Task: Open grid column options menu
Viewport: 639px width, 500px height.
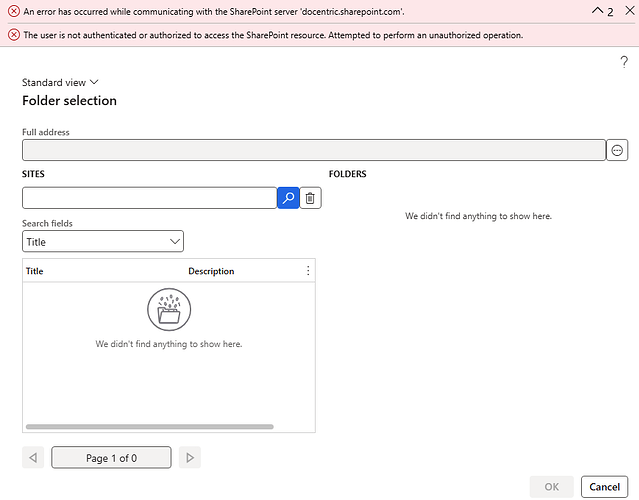Action: point(308,271)
